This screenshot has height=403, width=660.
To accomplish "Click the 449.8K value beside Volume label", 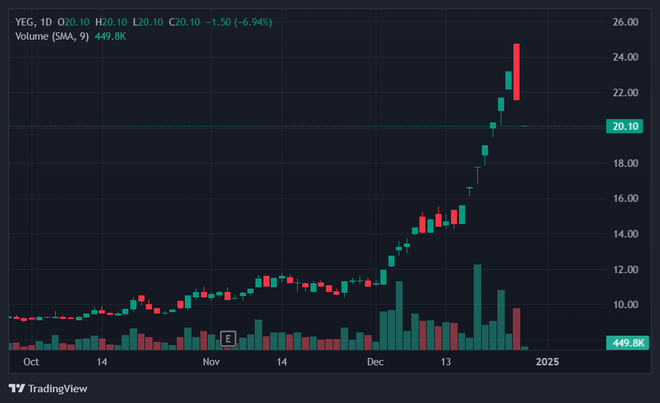I will [110, 37].
